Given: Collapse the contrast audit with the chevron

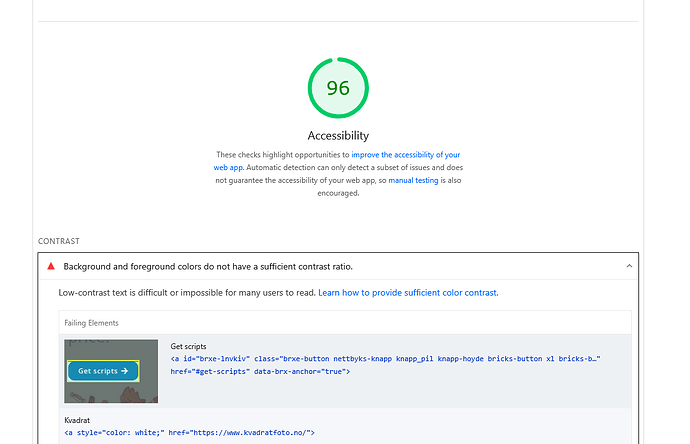Looking at the screenshot, I should [x=628, y=267].
